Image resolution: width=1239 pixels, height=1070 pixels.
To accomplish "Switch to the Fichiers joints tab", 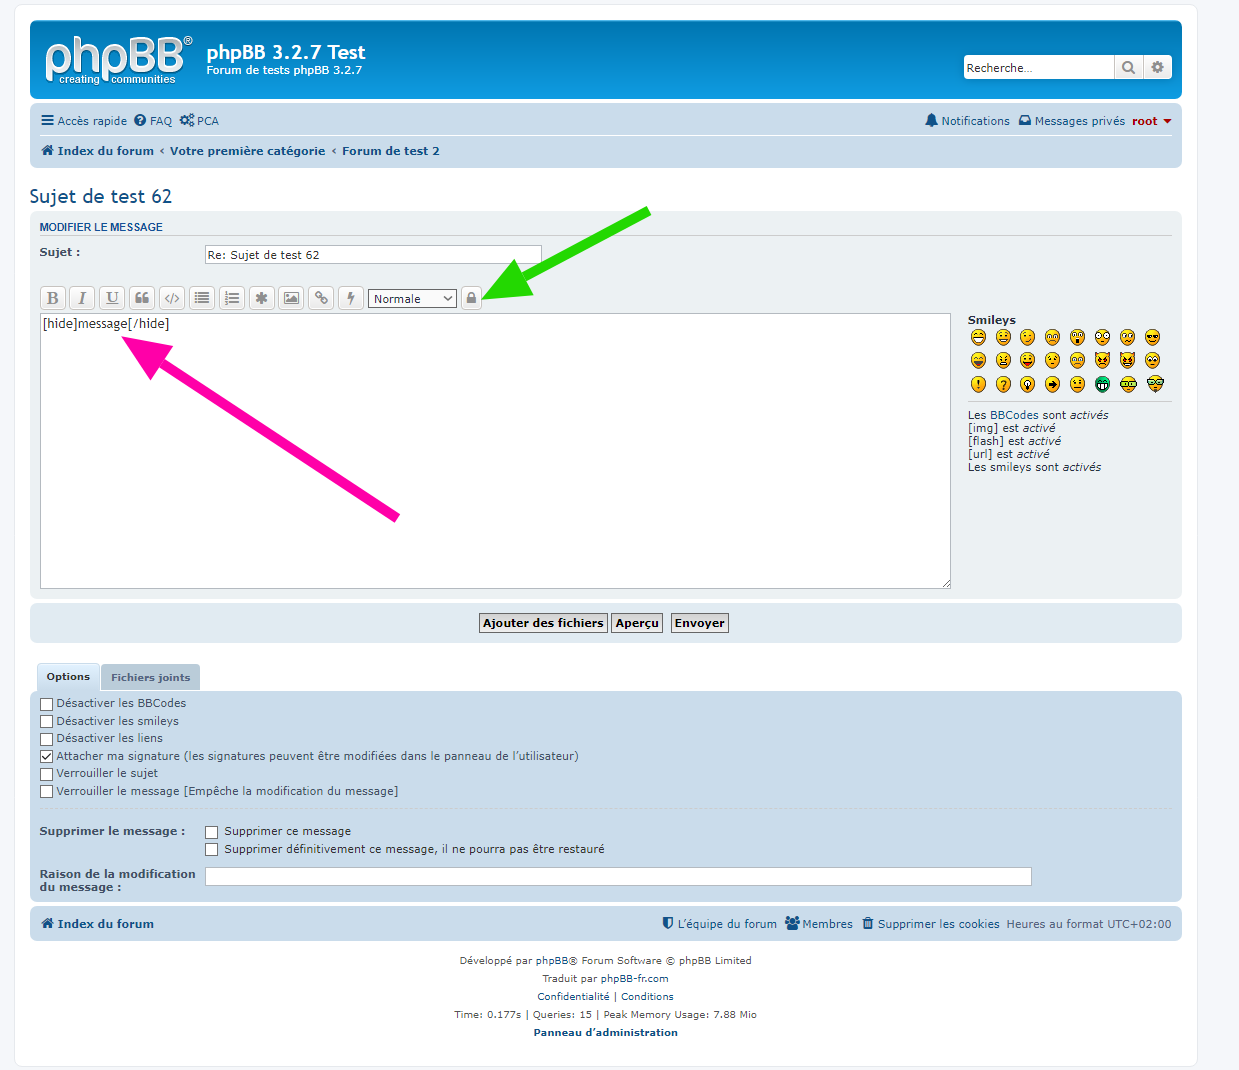I will pyautogui.click(x=150, y=678).
